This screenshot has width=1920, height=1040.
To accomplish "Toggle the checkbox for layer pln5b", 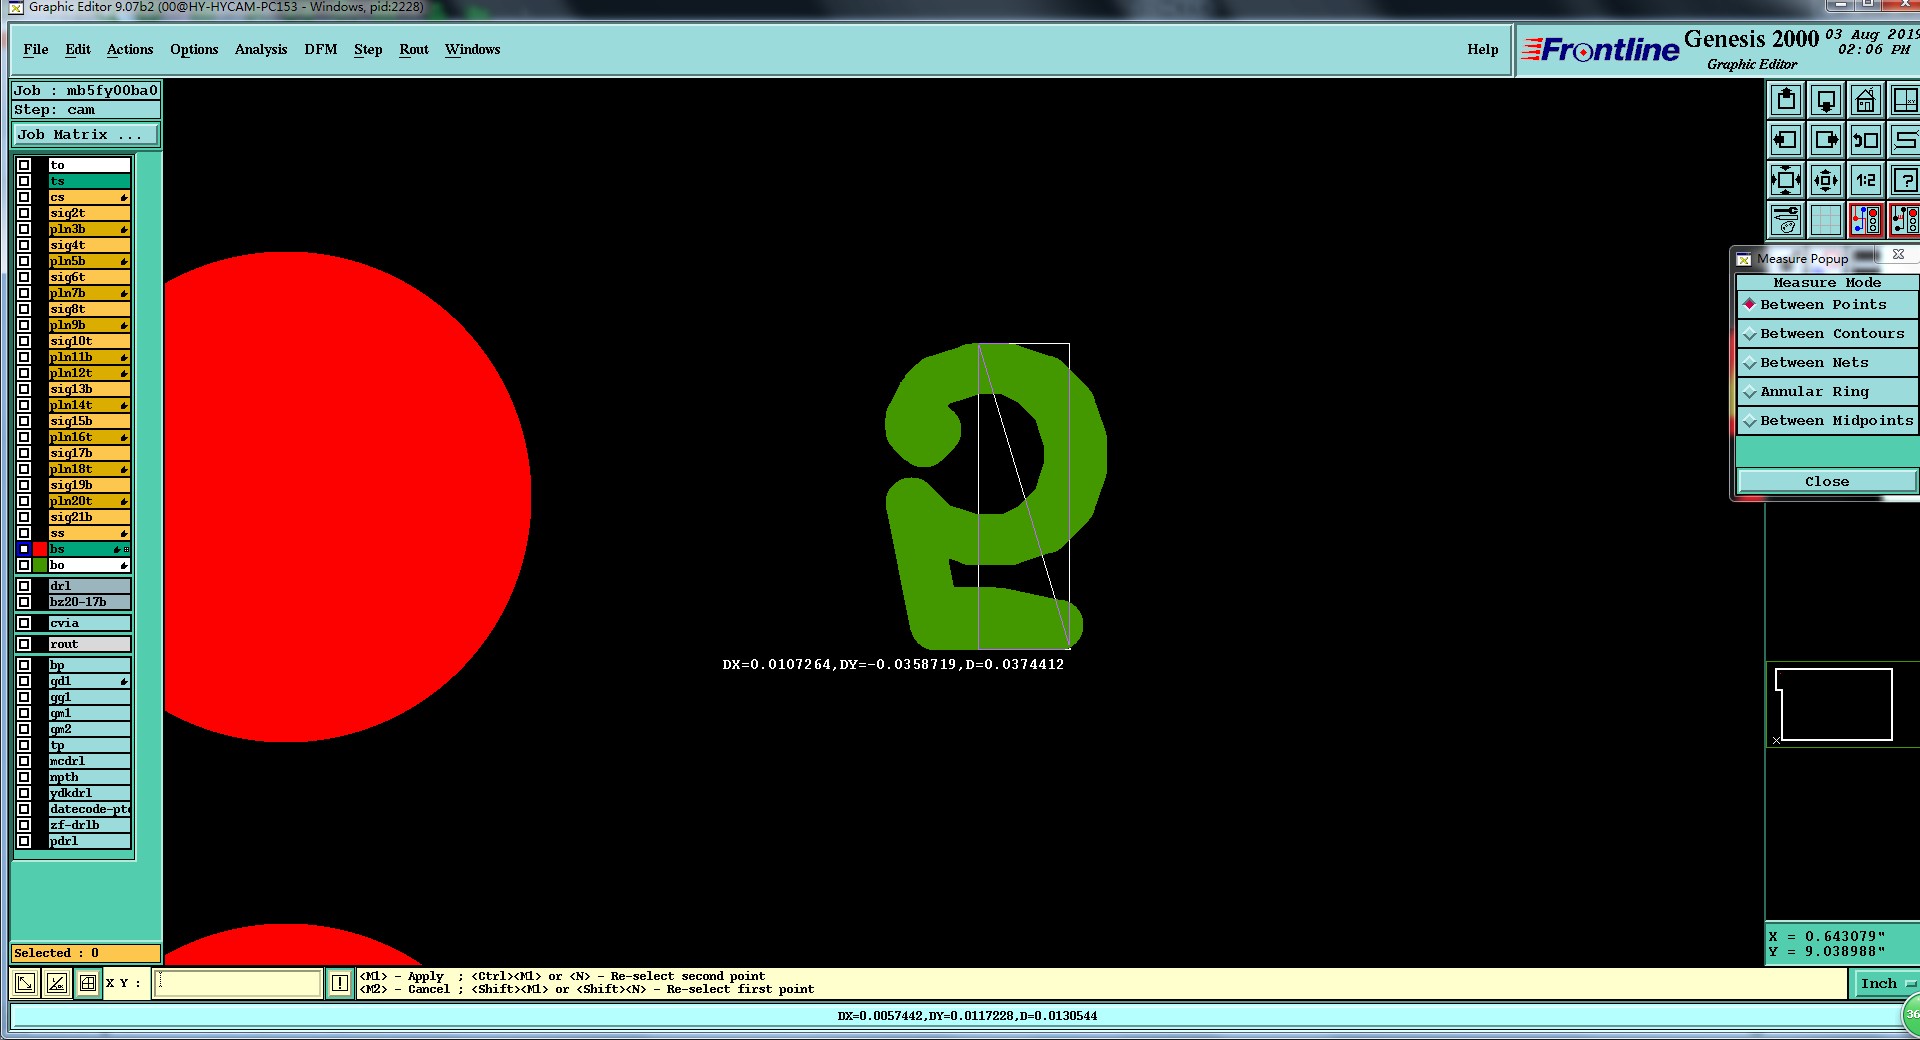I will [24, 261].
